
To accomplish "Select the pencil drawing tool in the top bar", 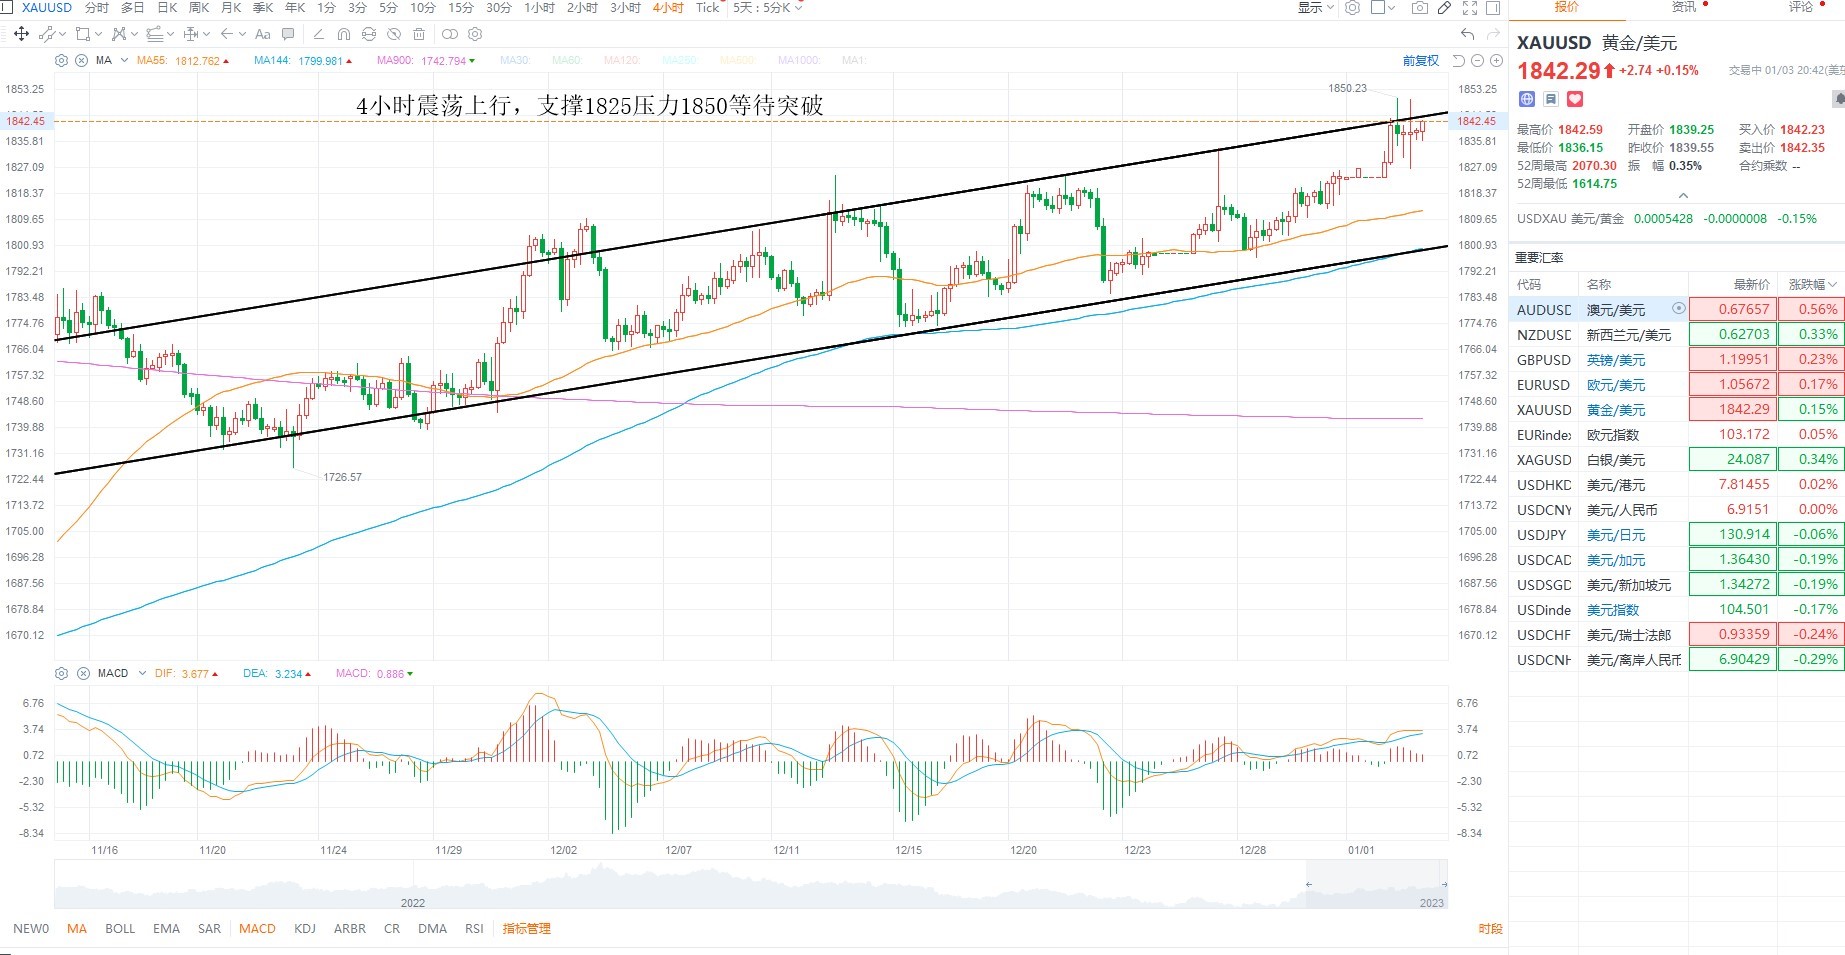I will point(1444,8).
